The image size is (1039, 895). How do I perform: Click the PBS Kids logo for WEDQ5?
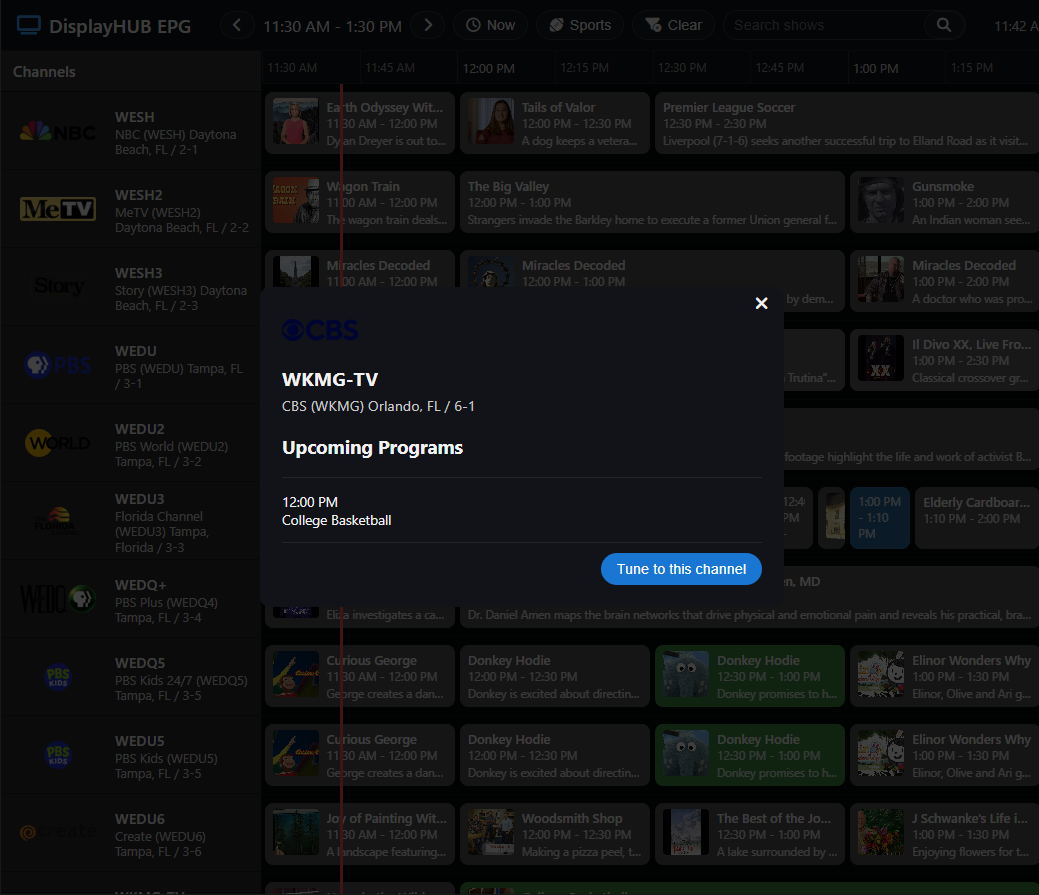pyautogui.click(x=58, y=677)
